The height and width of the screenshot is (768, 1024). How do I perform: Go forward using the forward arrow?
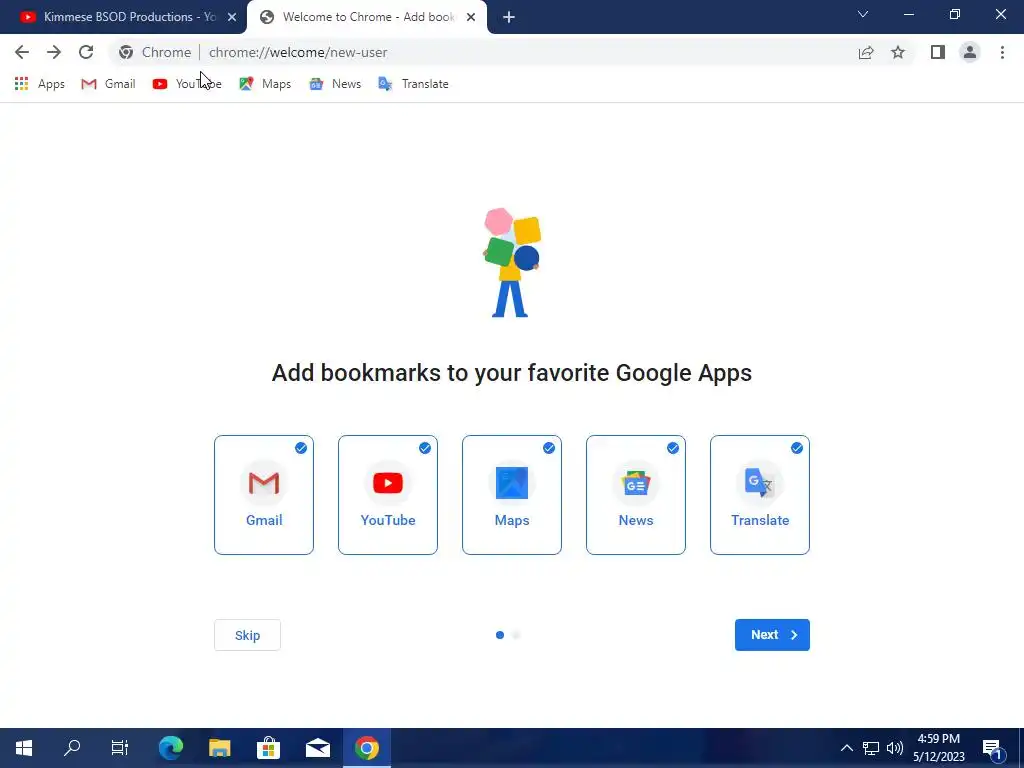point(54,52)
